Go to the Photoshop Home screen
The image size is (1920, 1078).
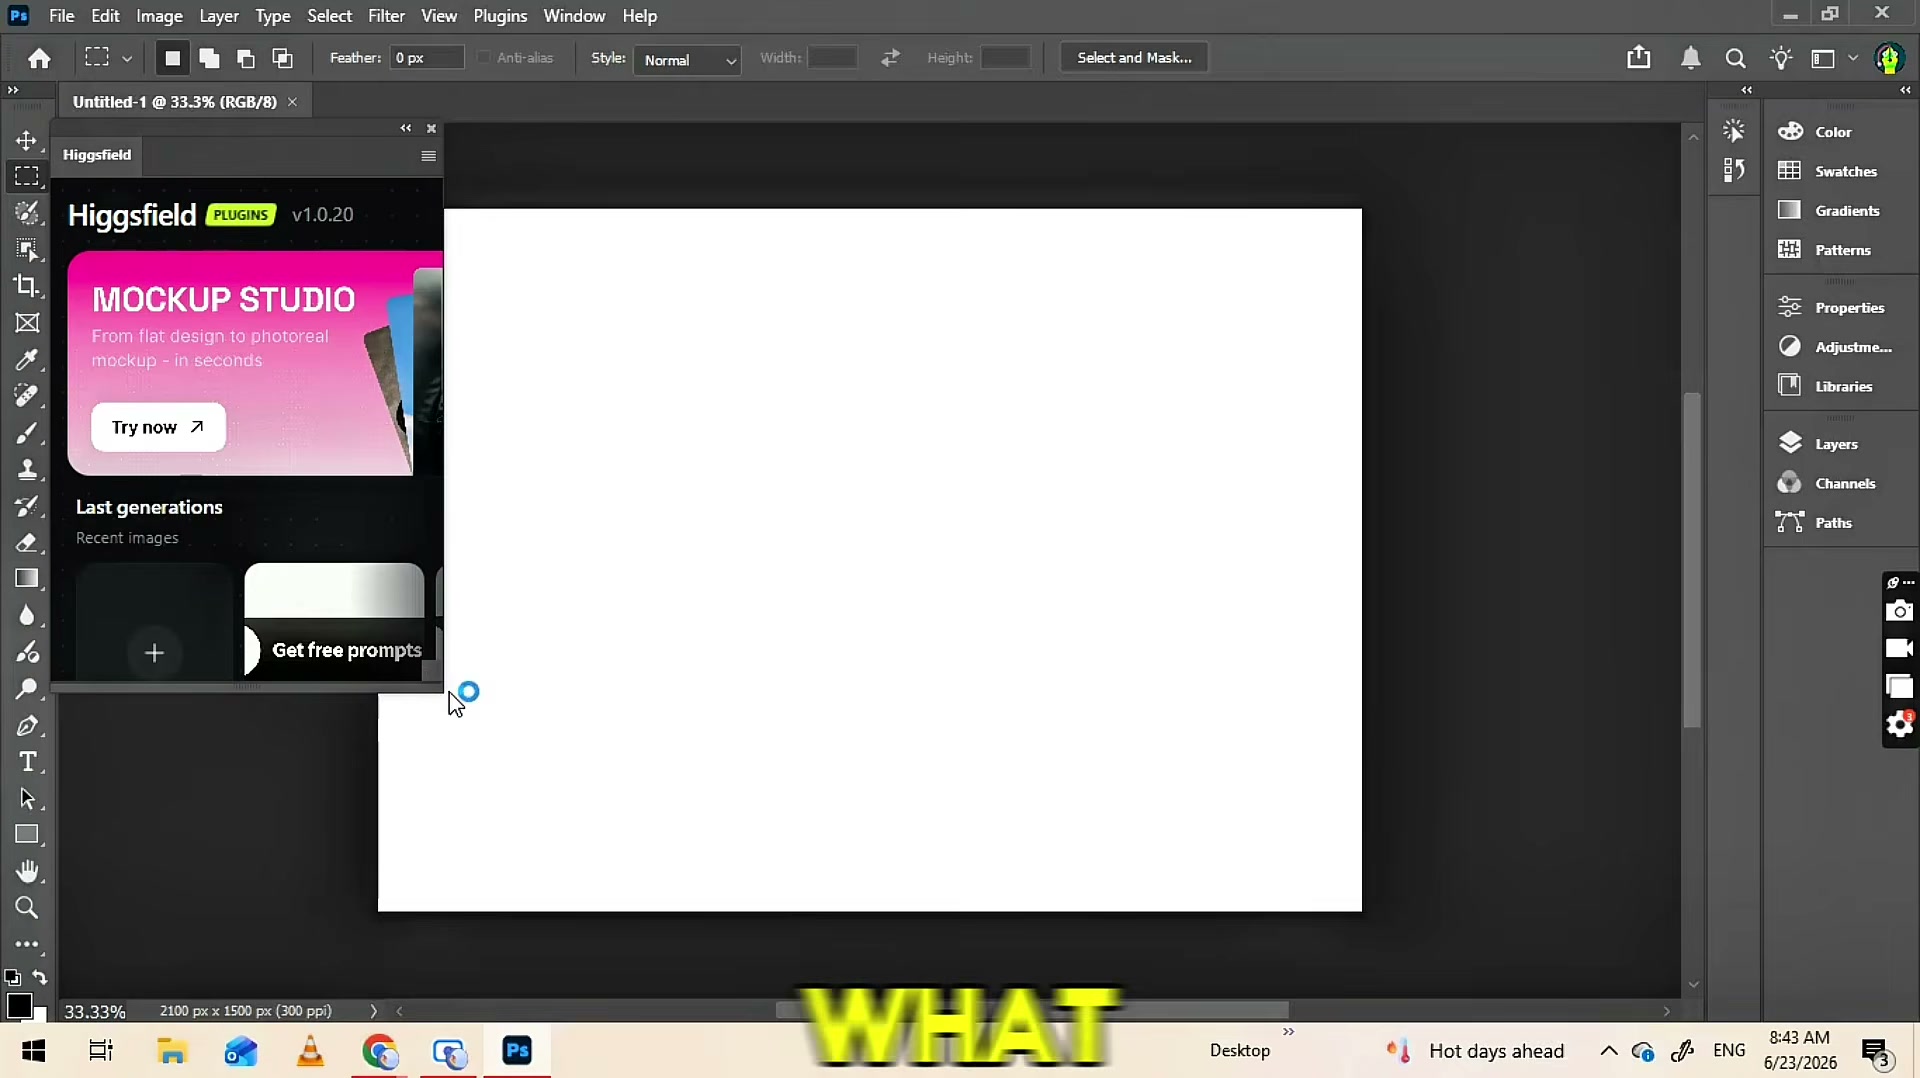click(x=39, y=58)
